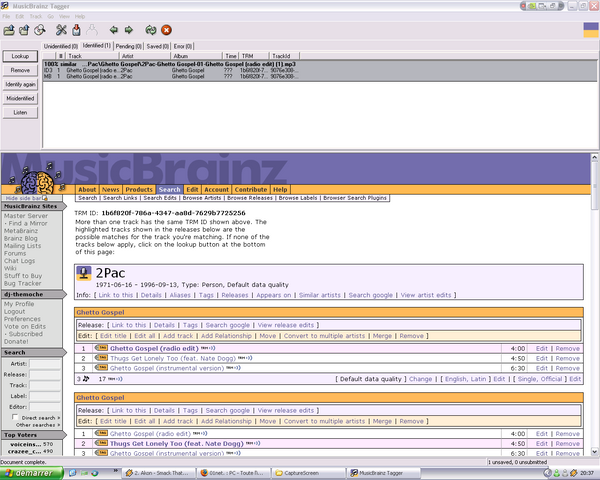Click the TrackId column header

284,56
